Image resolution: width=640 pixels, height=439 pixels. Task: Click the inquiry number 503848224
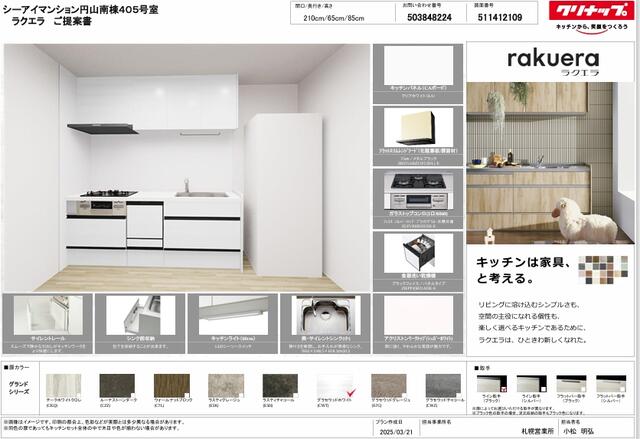click(x=429, y=18)
